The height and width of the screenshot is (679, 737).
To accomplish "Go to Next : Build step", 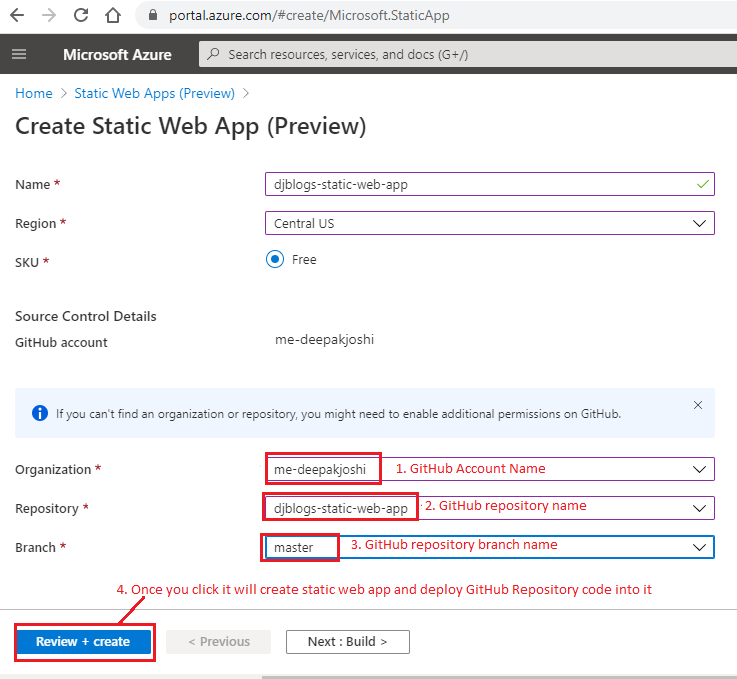I will pos(348,641).
